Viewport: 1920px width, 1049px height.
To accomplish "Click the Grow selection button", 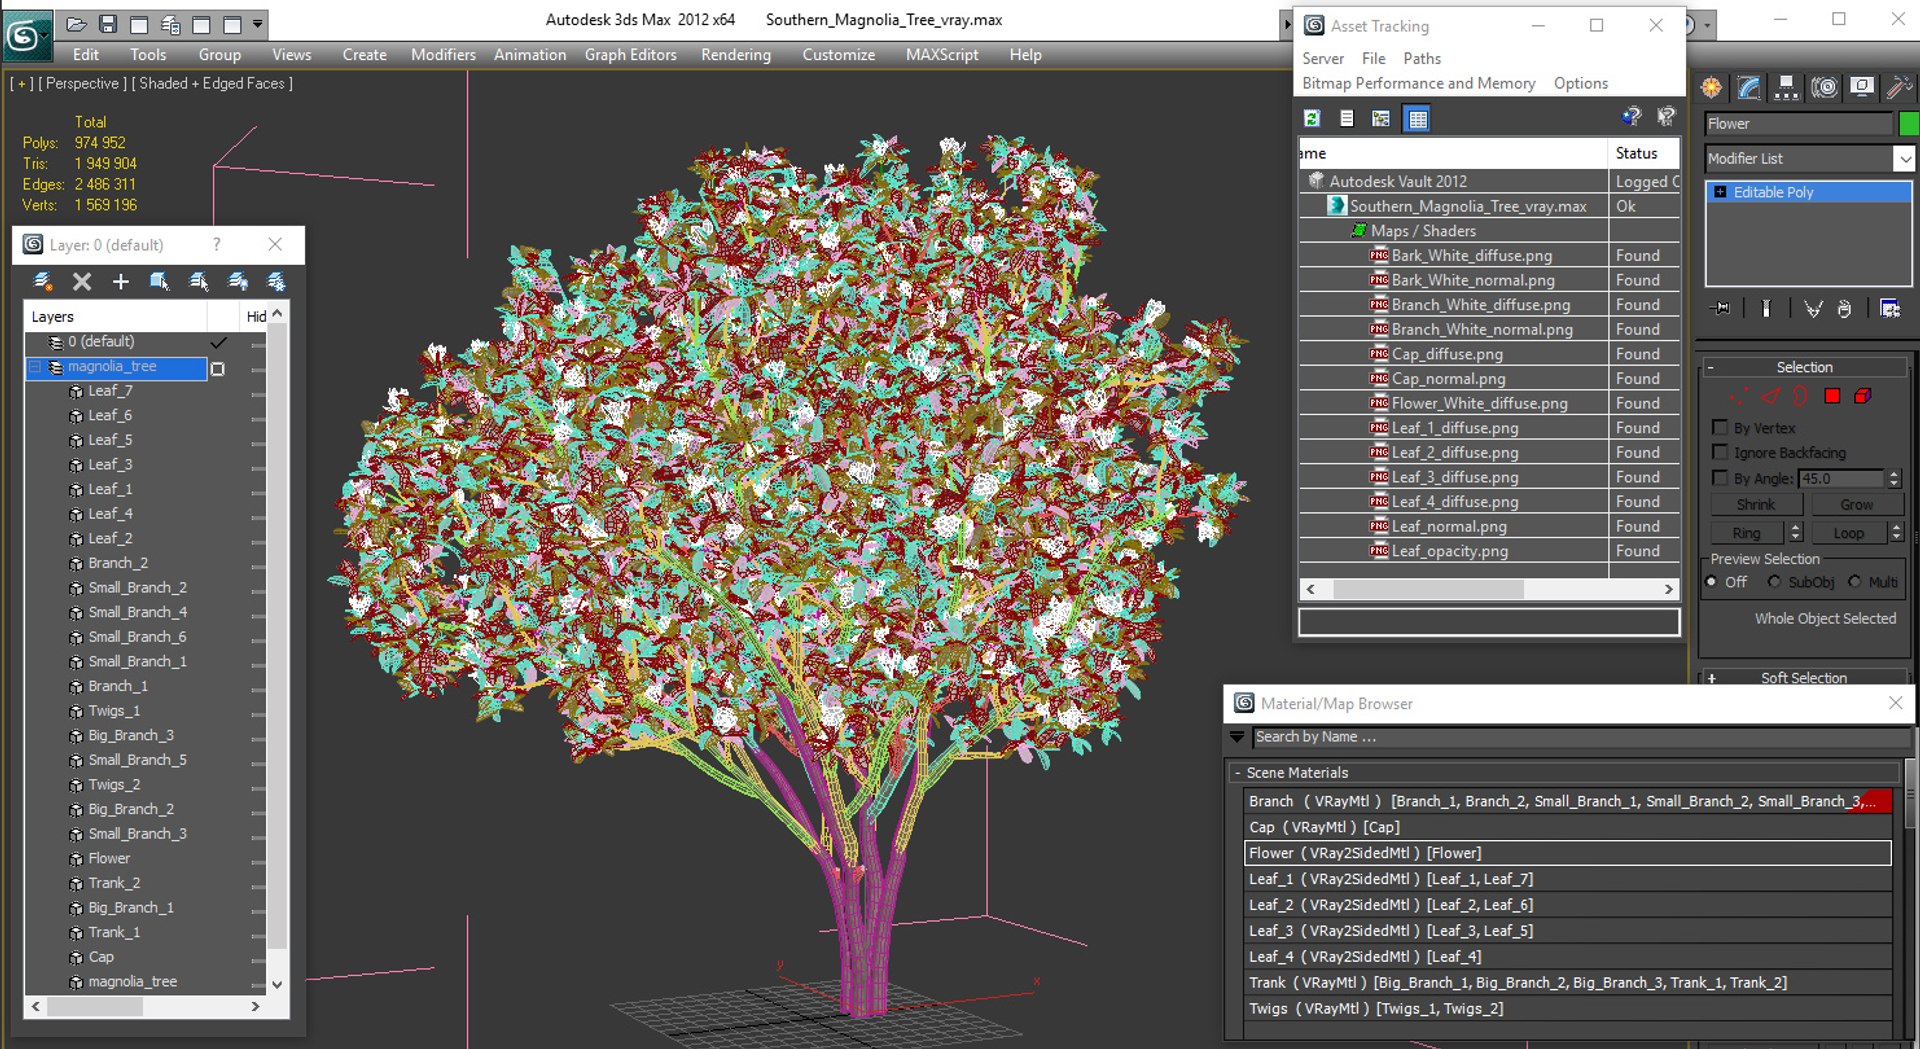I will tap(1856, 505).
